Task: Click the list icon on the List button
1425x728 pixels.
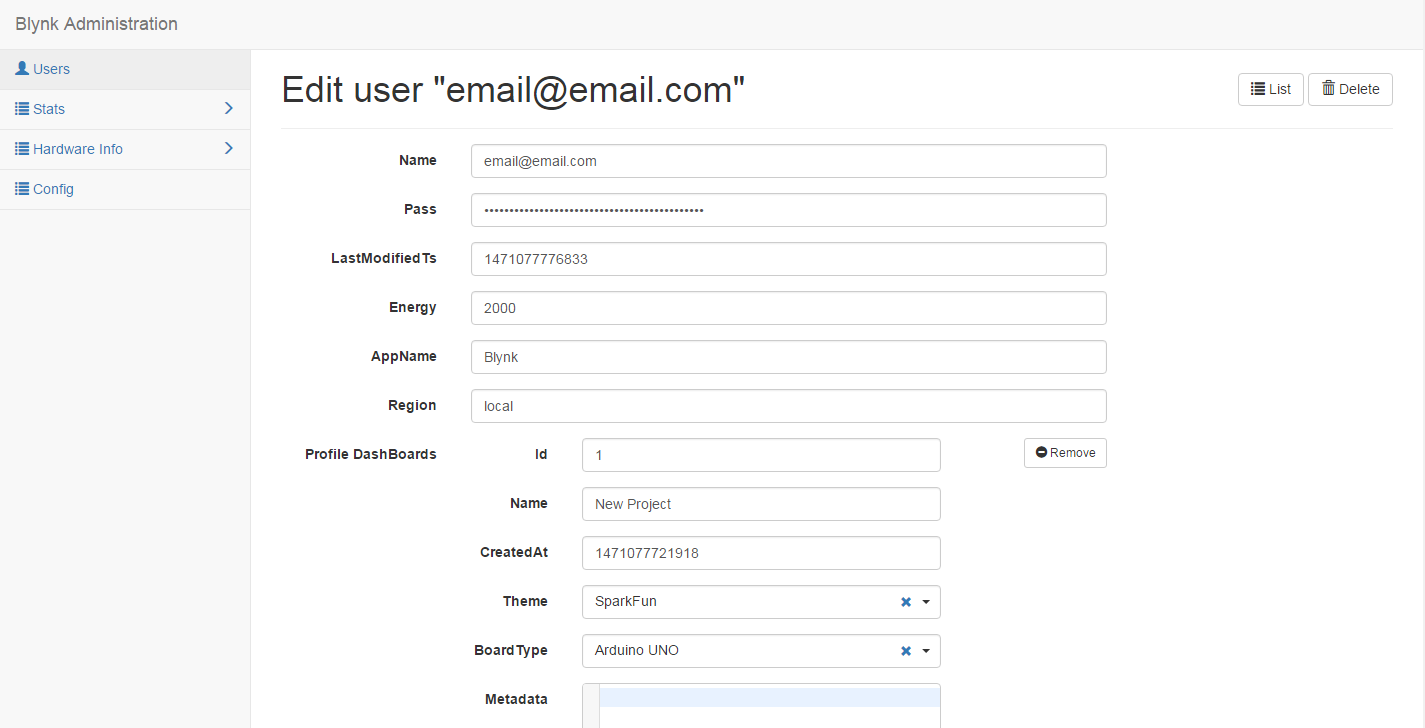Action: click(1258, 89)
